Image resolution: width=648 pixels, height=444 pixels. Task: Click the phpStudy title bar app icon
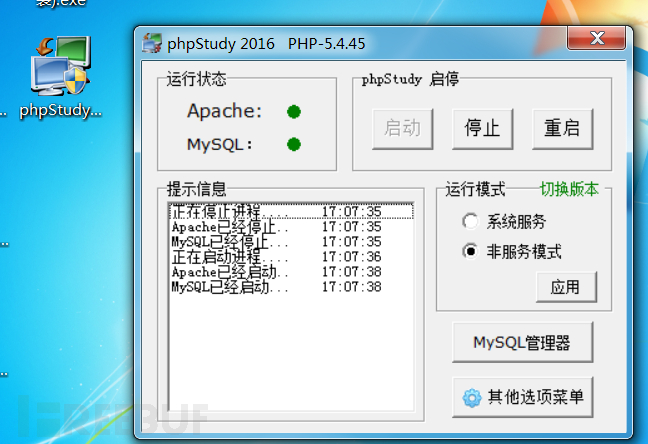click(152, 43)
